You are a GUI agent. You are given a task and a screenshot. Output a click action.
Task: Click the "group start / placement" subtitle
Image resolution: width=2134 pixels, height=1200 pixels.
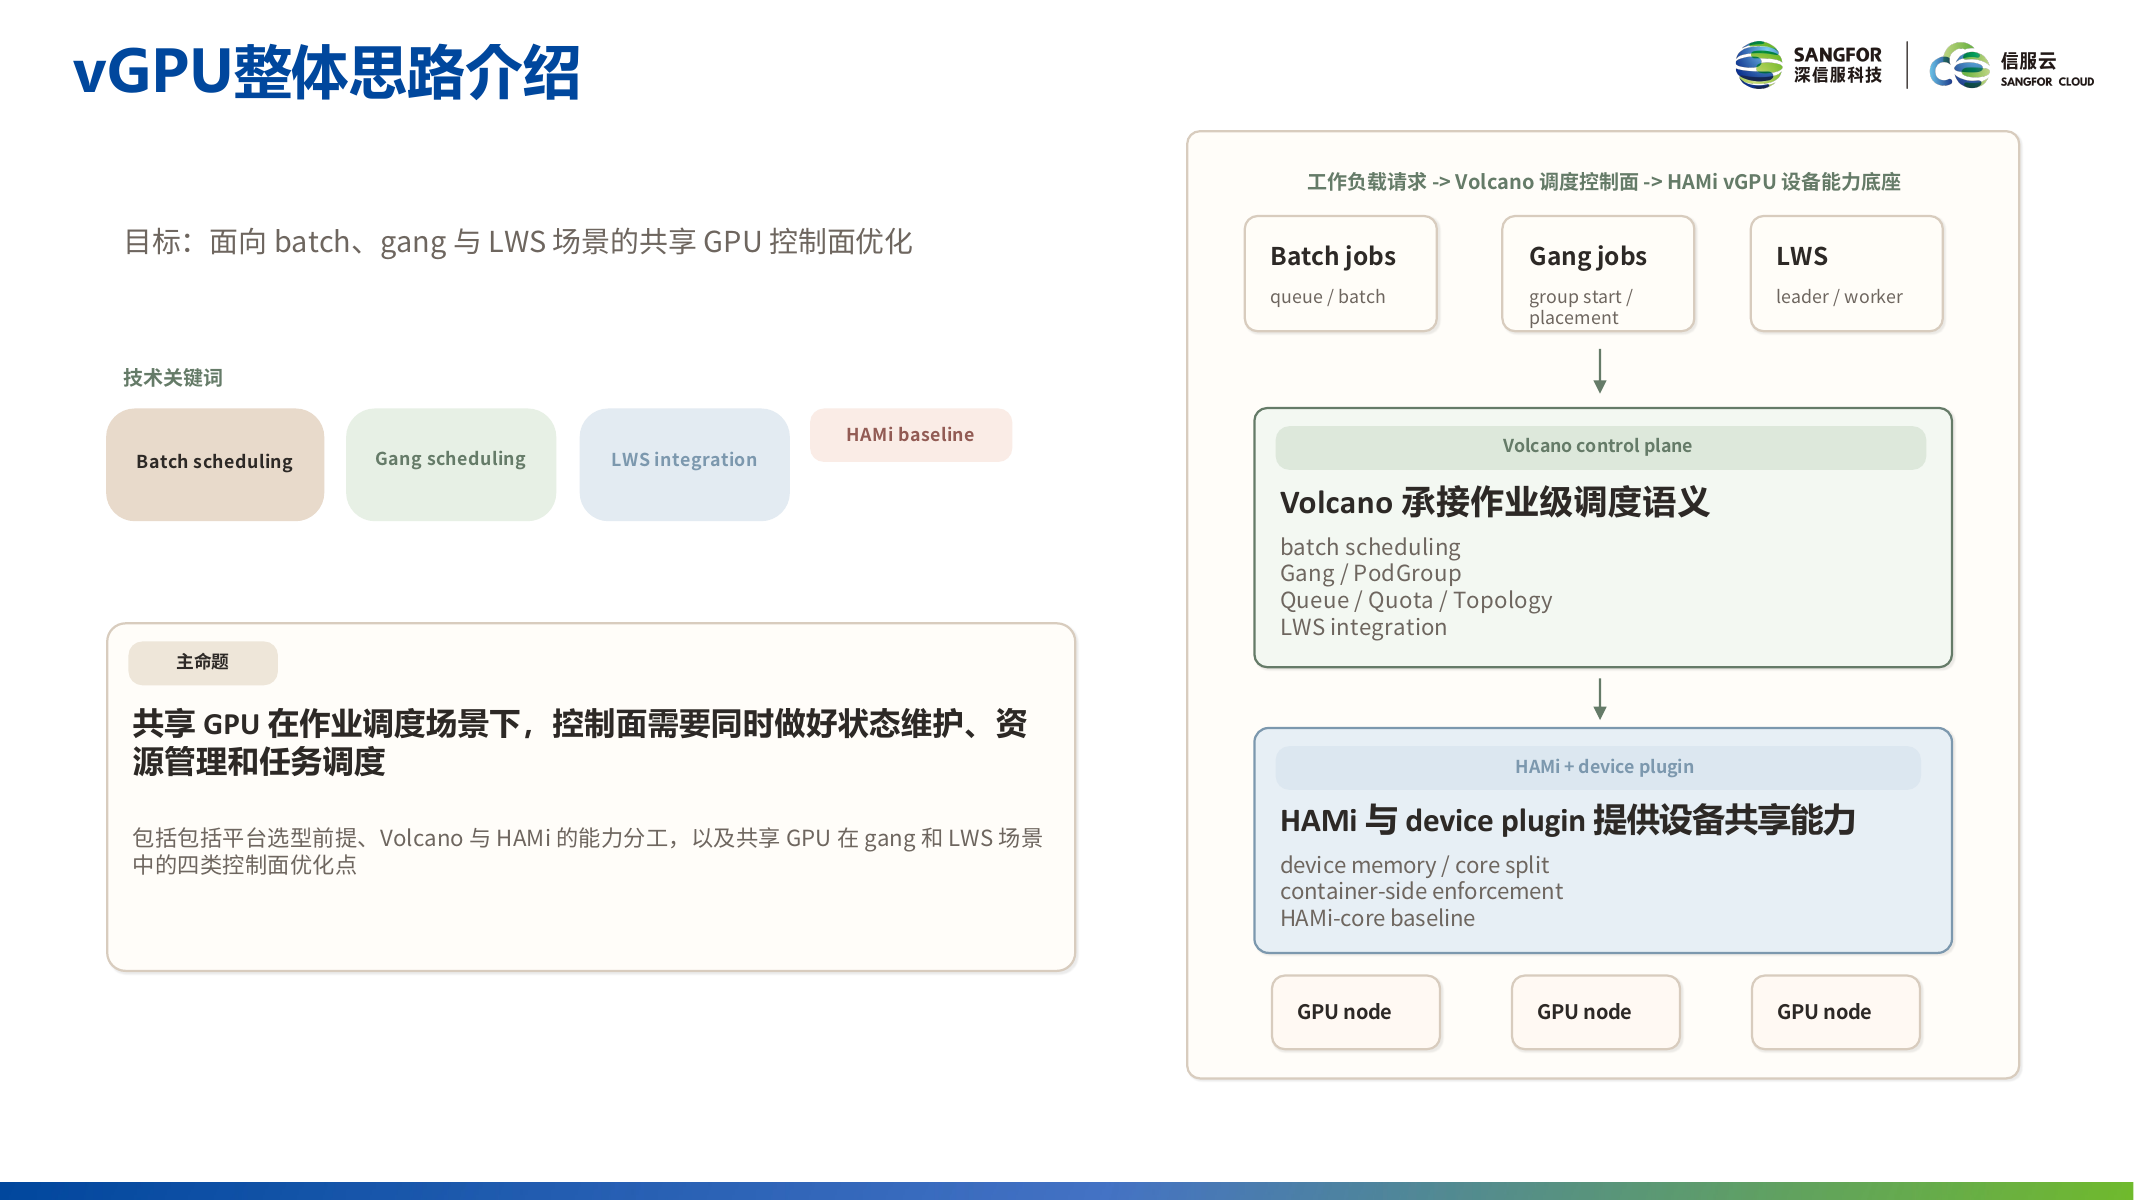click(x=1581, y=307)
